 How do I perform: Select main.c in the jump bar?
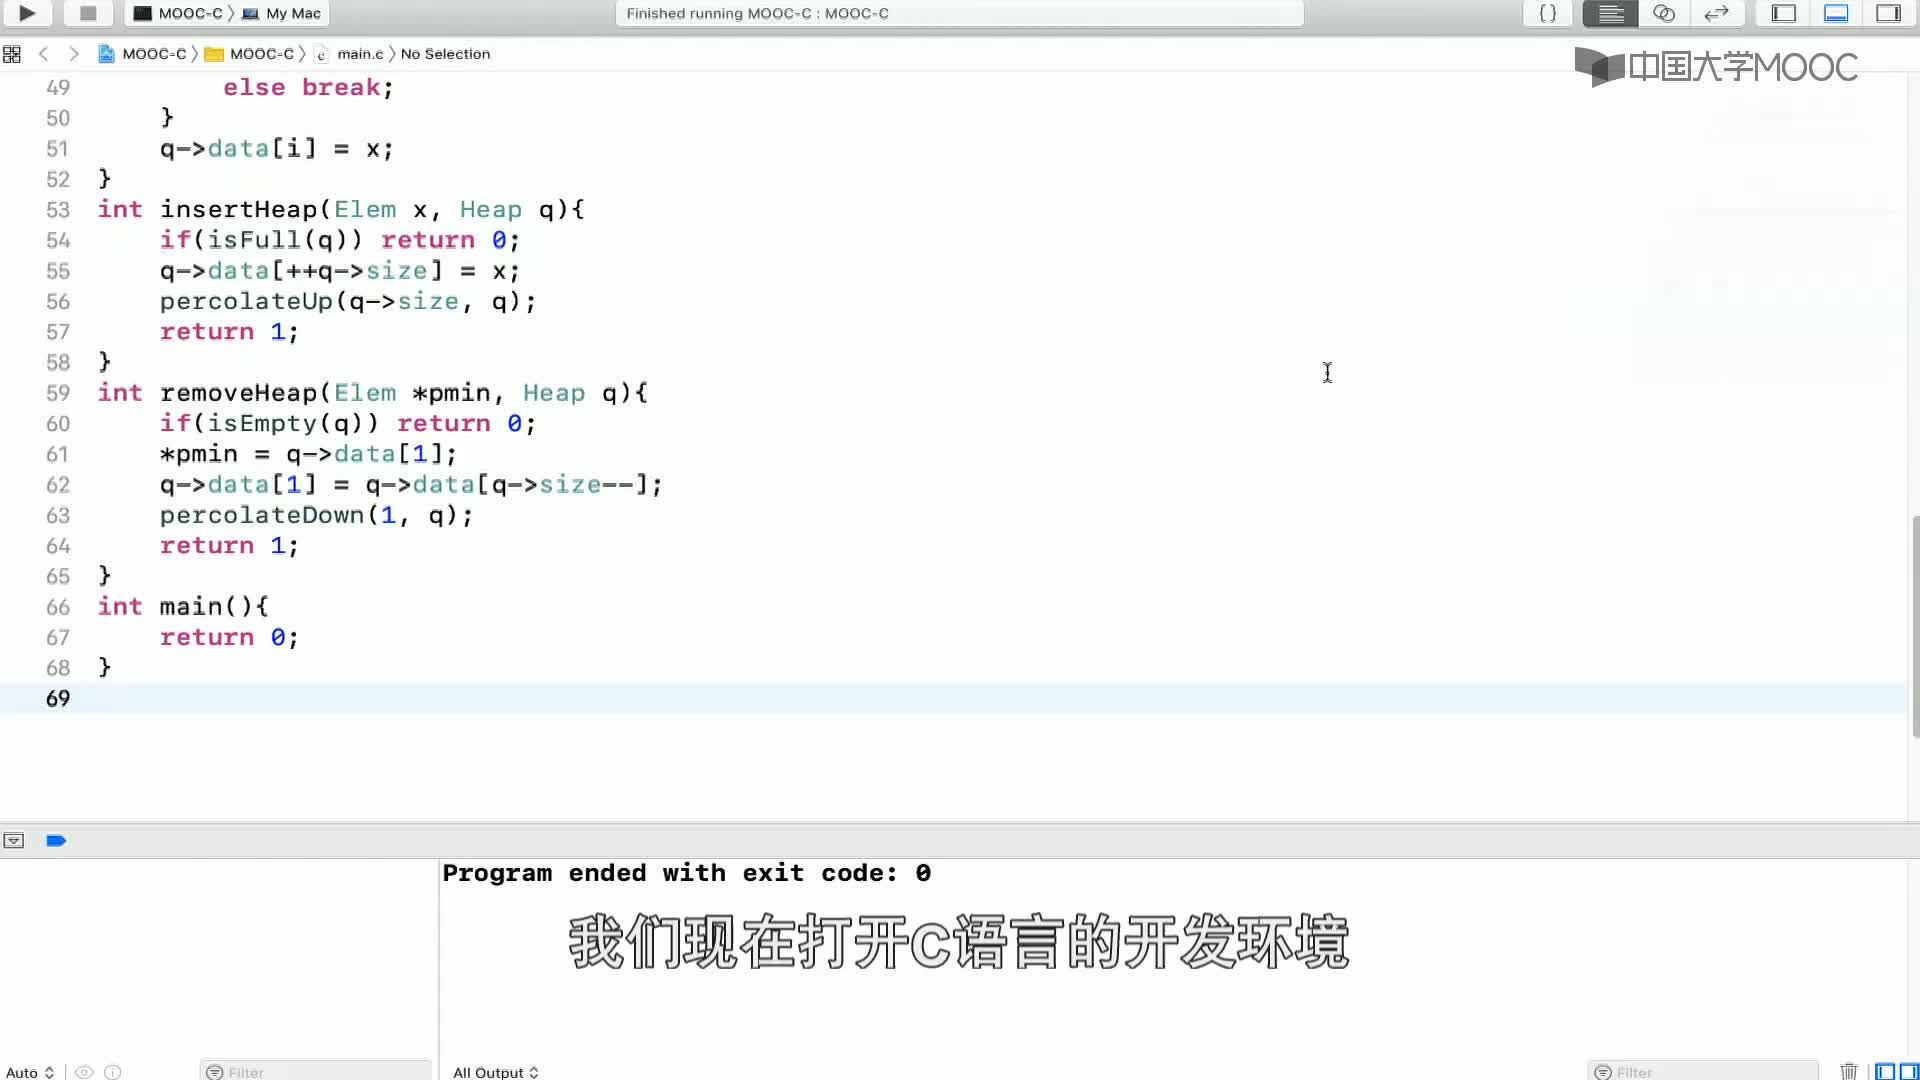(x=349, y=54)
